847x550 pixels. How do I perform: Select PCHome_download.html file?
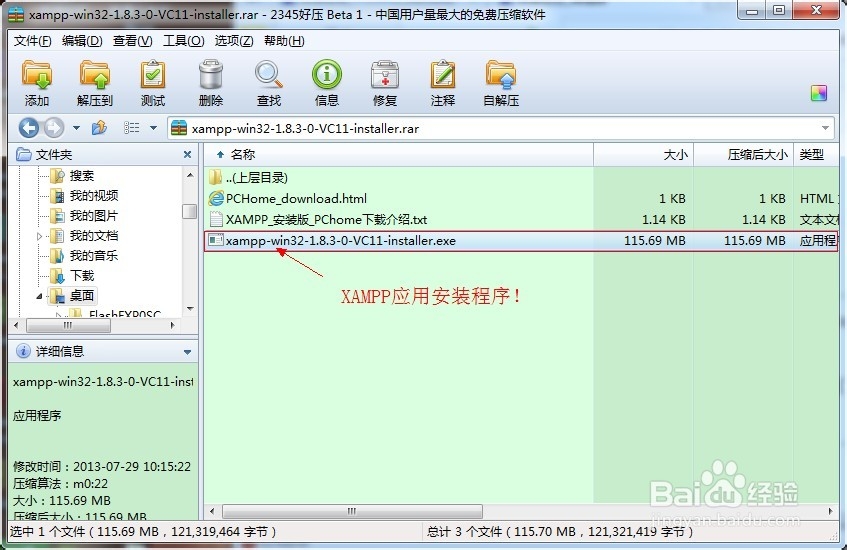(x=296, y=198)
